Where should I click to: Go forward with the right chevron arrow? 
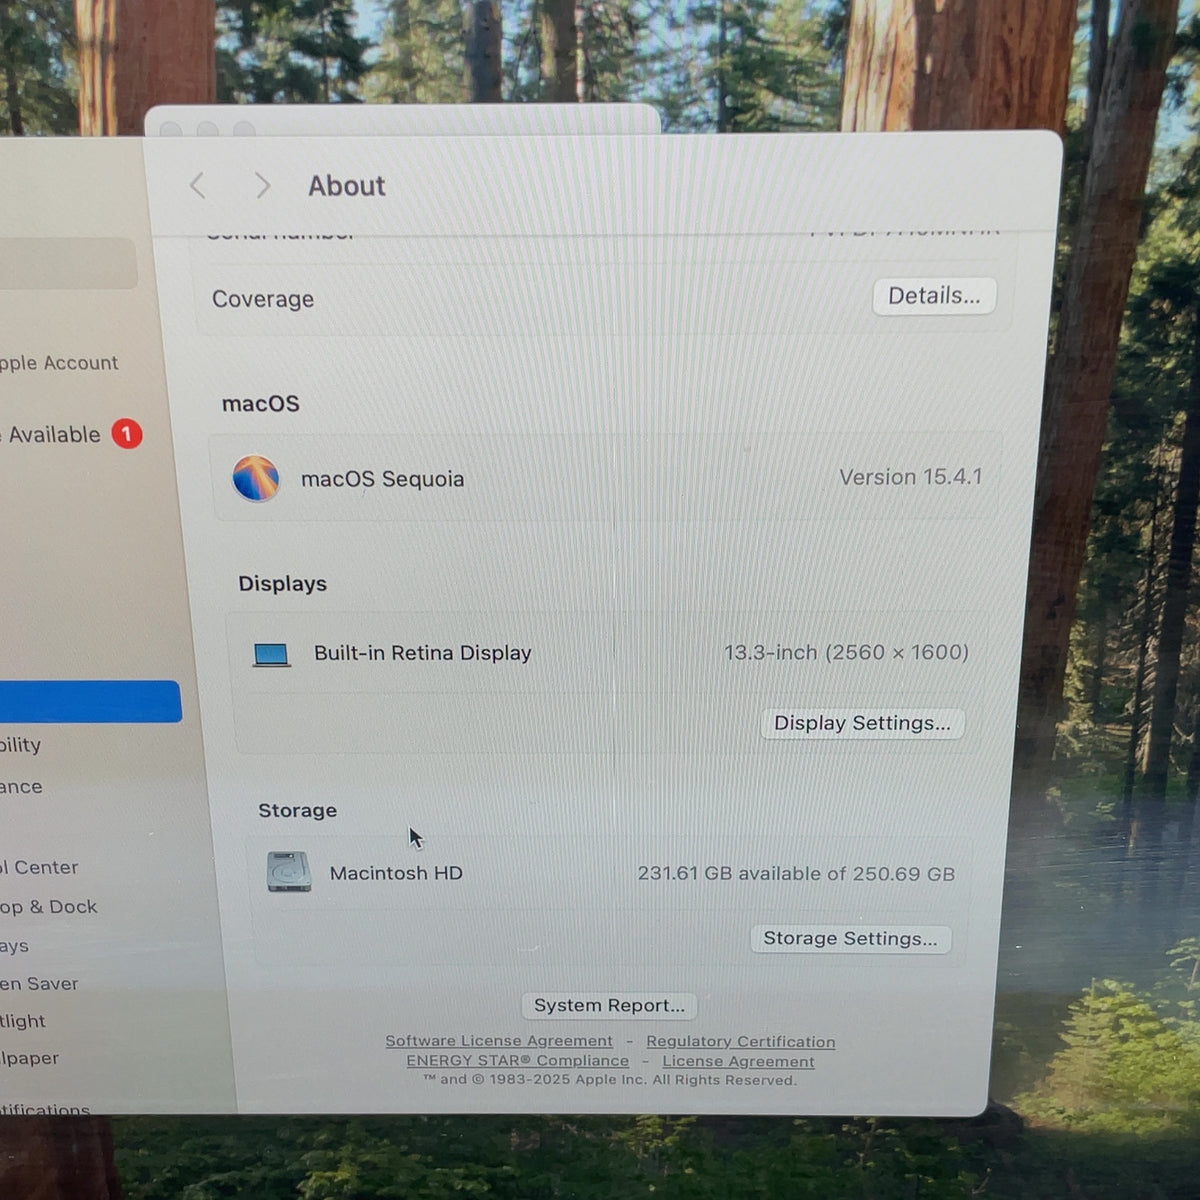[x=262, y=185]
